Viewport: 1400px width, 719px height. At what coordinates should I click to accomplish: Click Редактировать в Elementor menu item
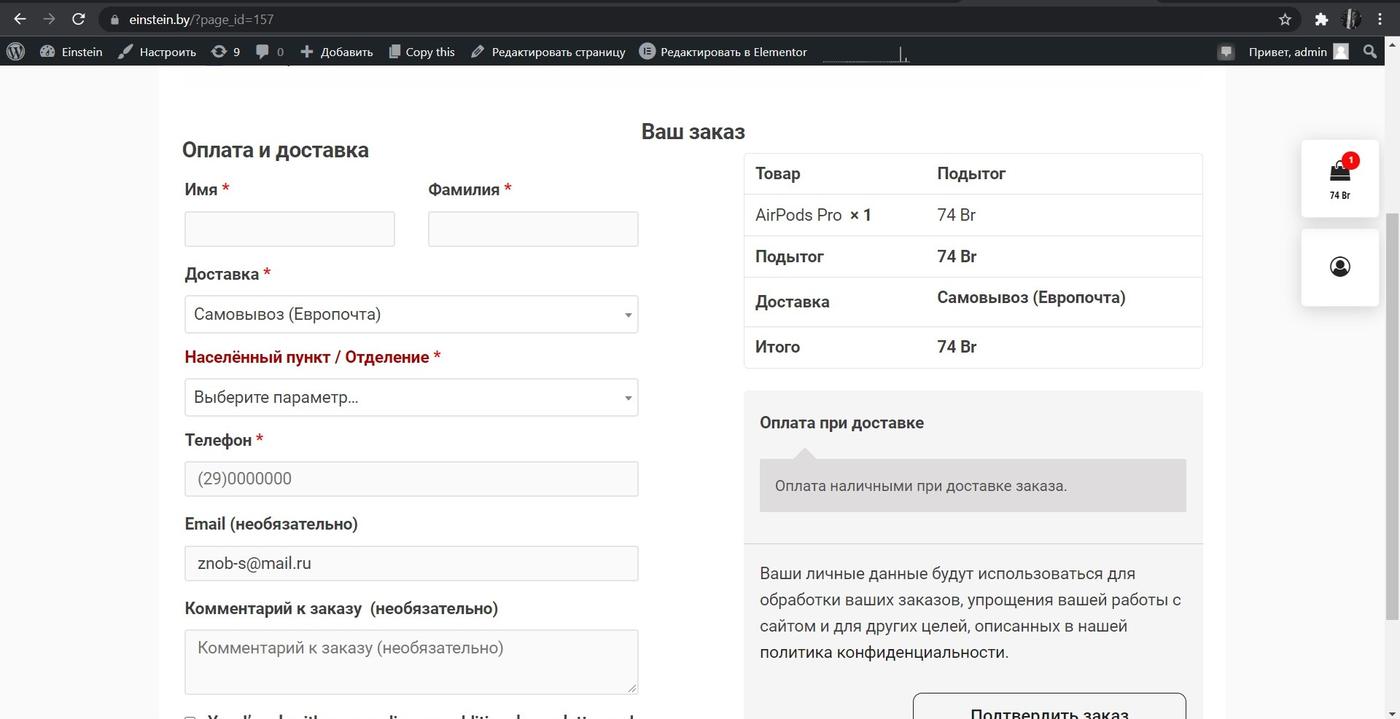pos(723,52)
